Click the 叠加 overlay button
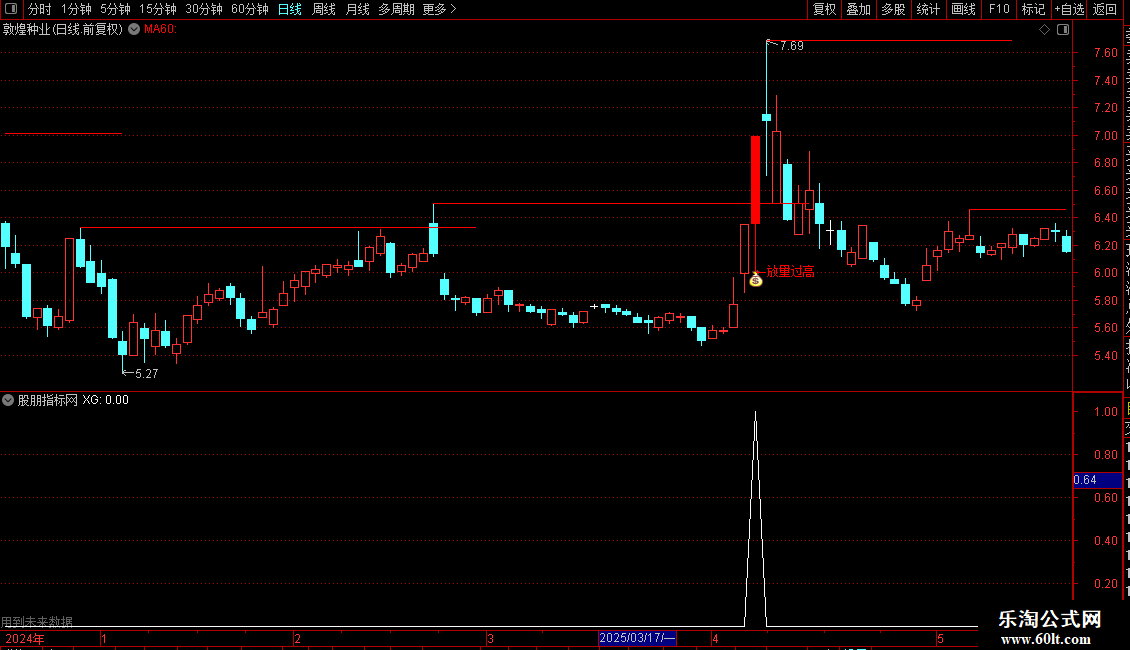 click(858, 9)
